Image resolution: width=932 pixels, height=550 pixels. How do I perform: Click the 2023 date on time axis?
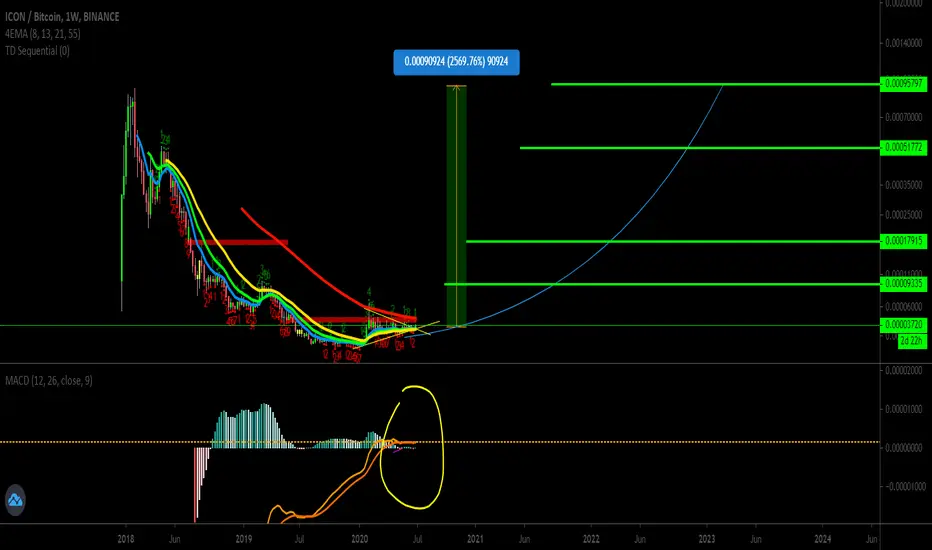707,539
